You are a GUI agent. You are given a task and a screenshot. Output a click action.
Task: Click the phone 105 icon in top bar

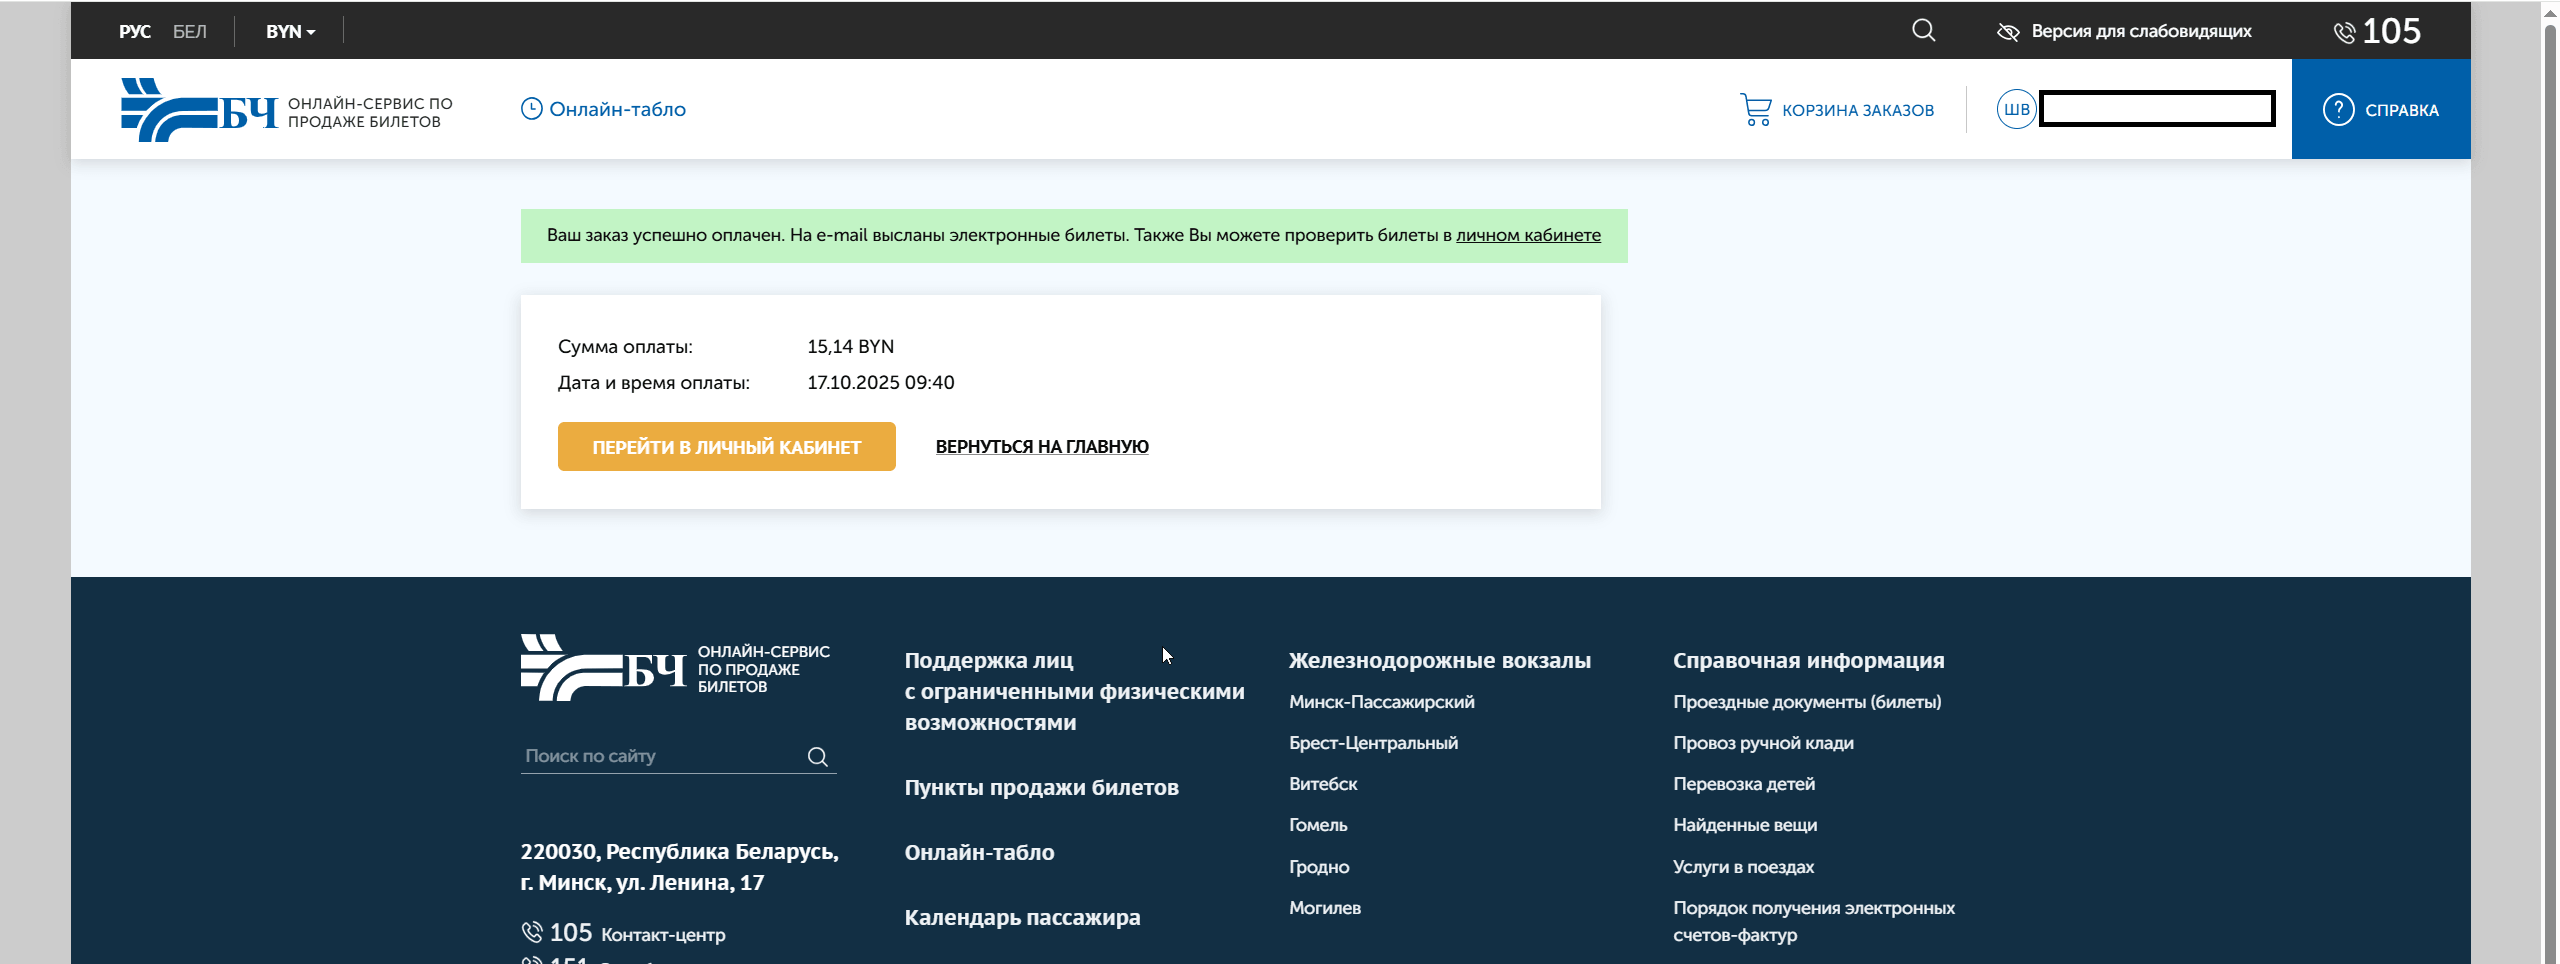click(x=2344, y=33)
